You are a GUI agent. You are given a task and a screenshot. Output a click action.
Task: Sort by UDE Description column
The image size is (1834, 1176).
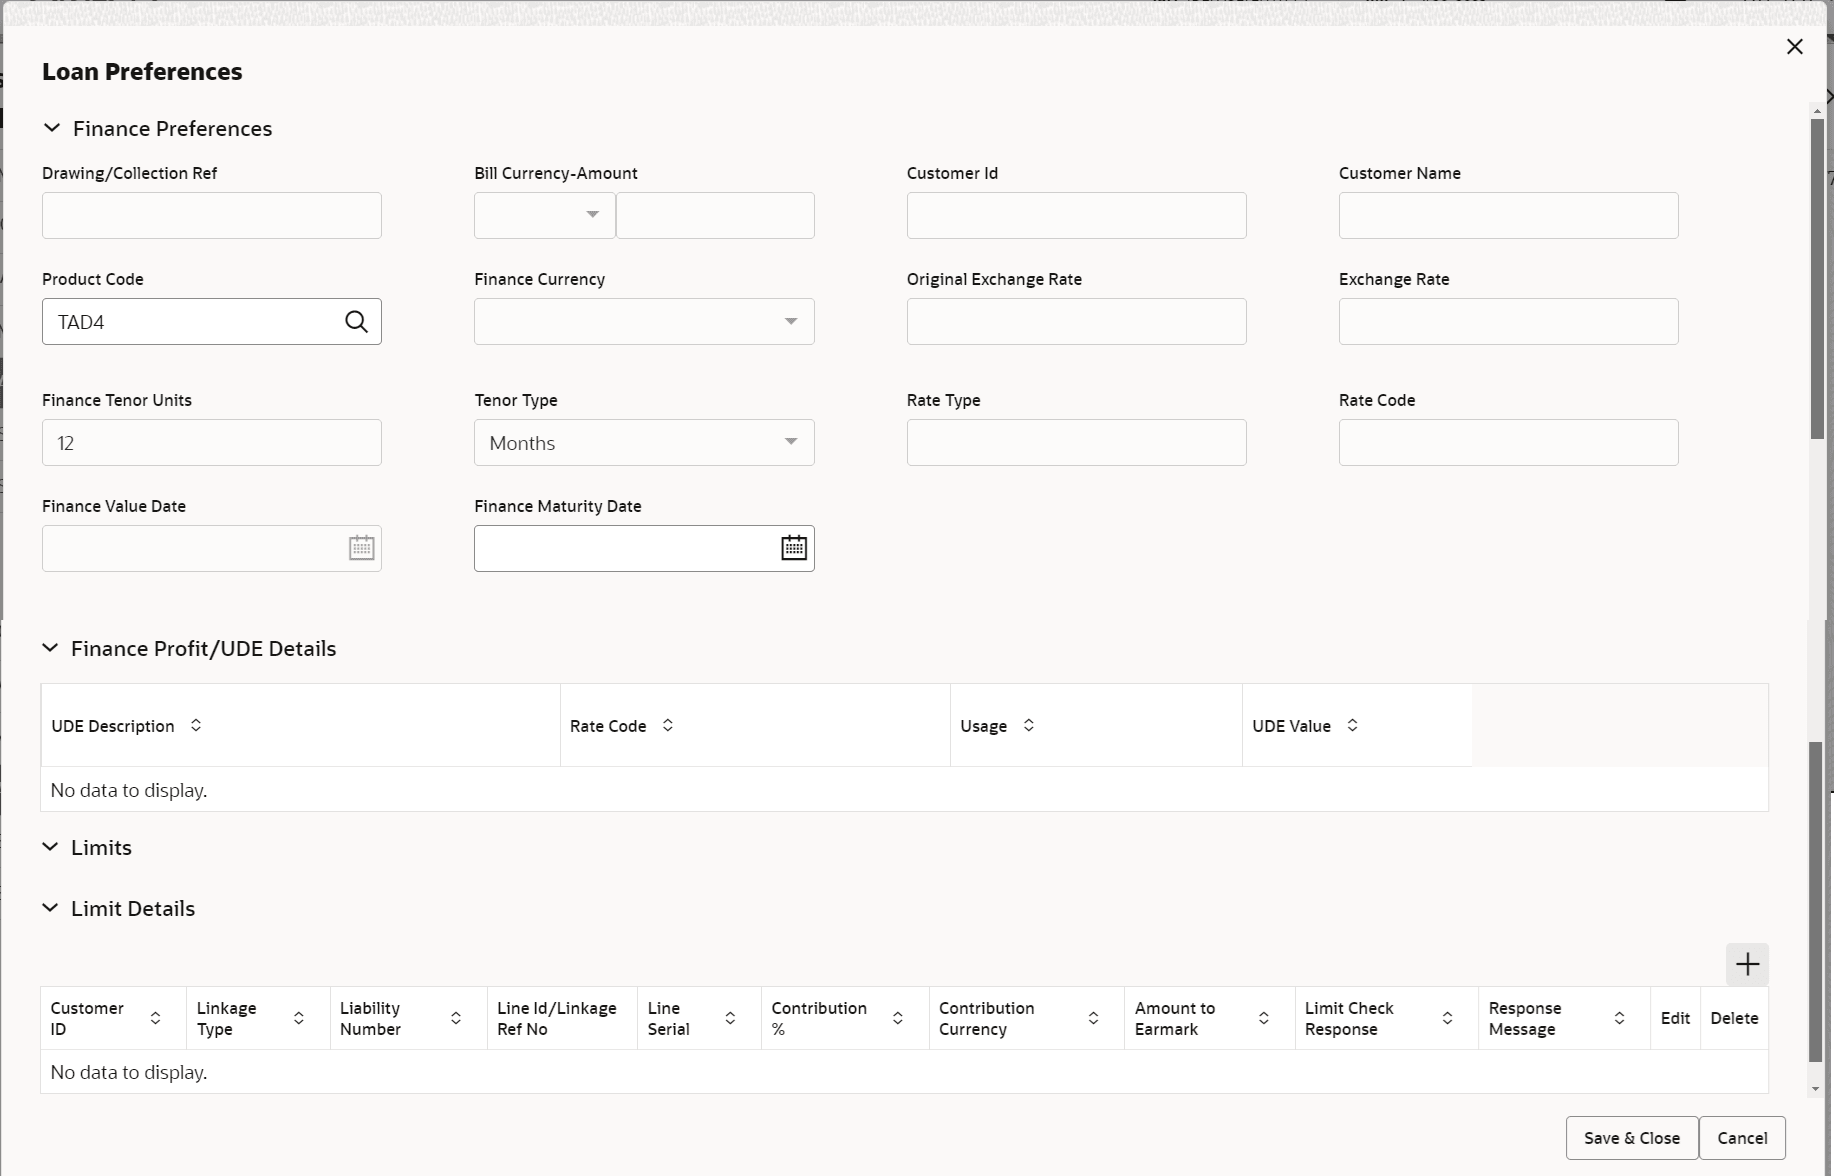pos(196,725)
